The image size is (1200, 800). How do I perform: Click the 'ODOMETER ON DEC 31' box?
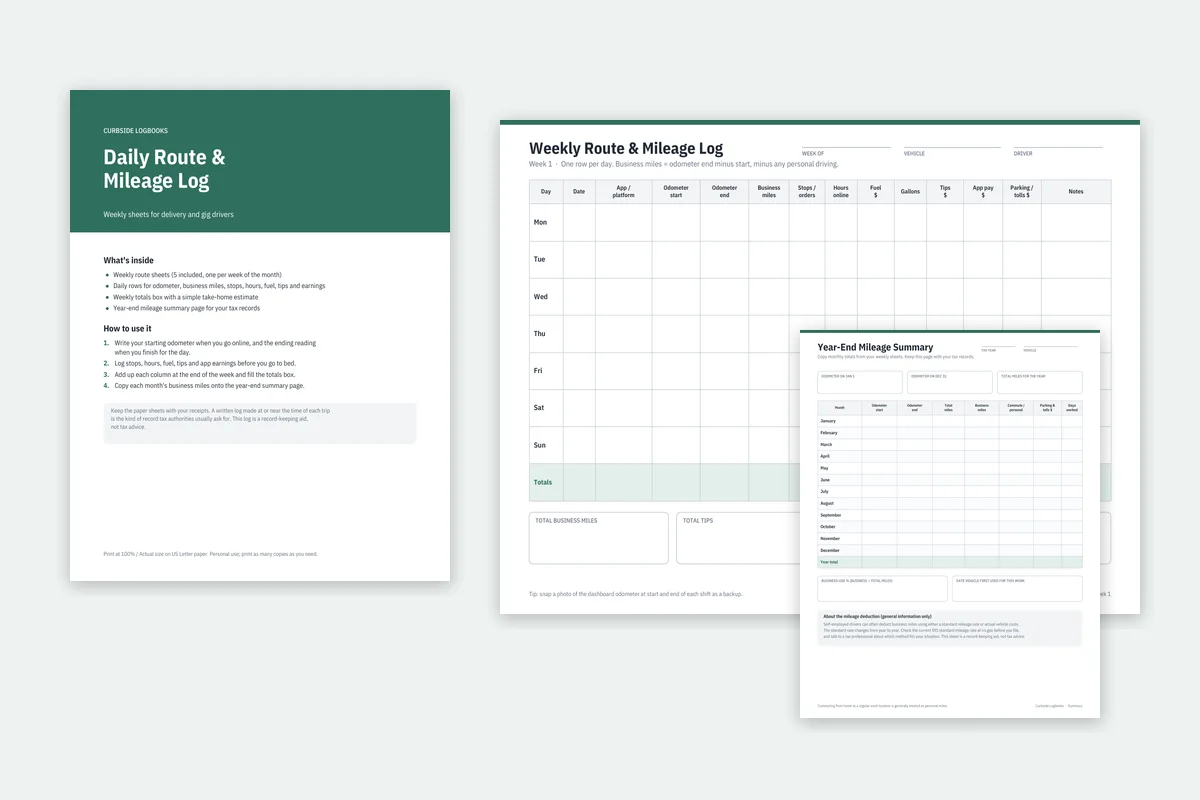(950, 382)
